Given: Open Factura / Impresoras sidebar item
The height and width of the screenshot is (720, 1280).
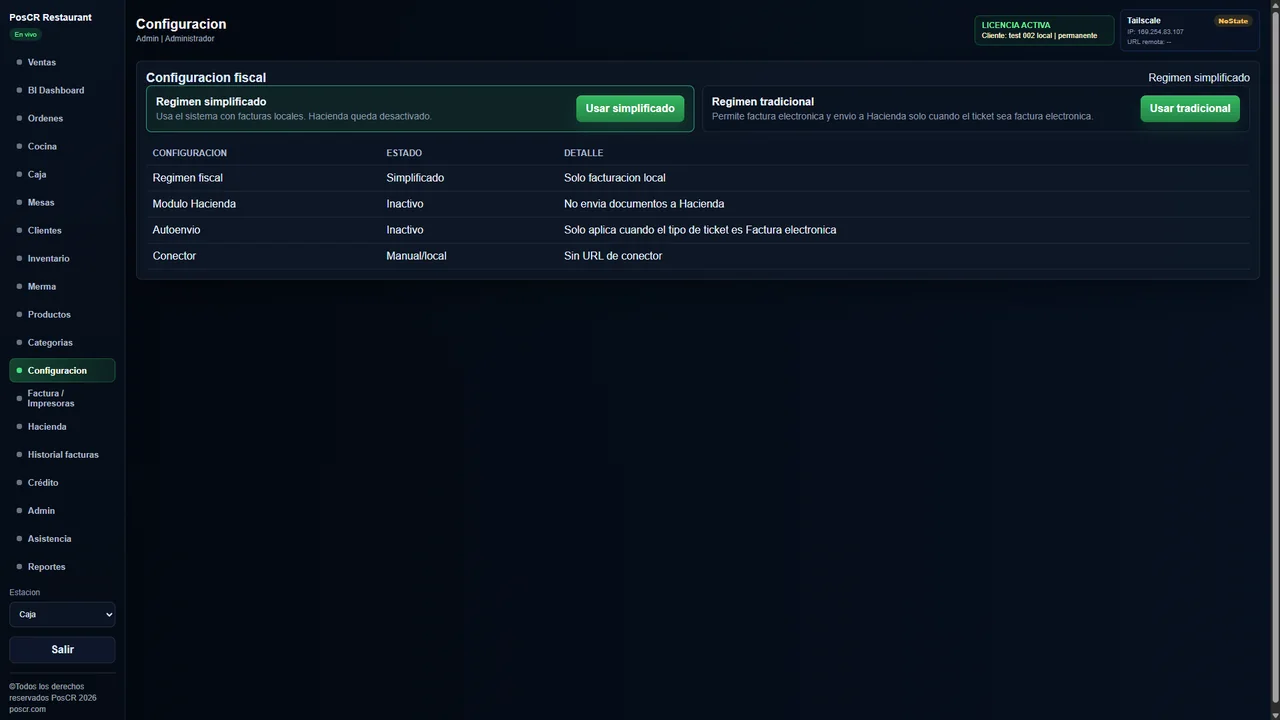Looking at the screenshot, I should [x=62, y=398].
